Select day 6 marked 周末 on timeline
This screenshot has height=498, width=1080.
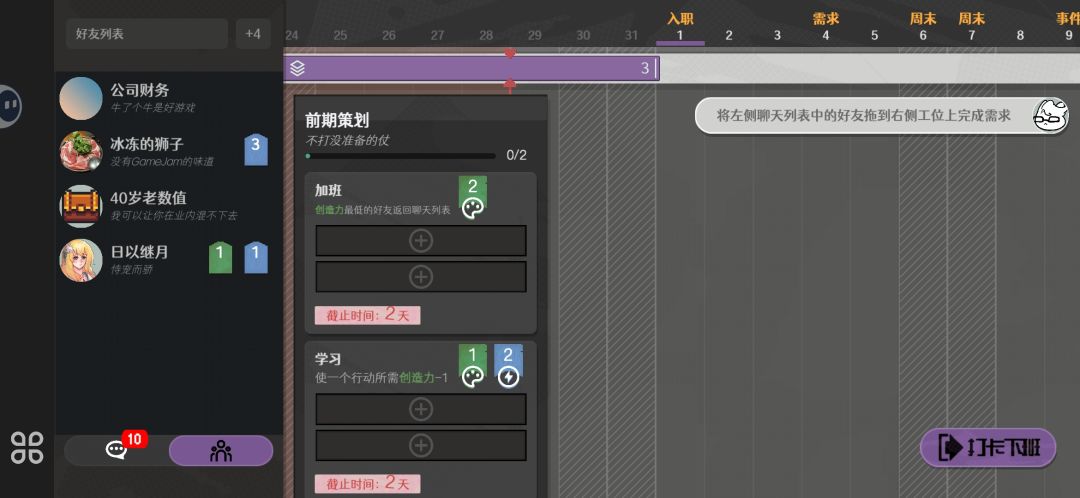[923, 28]
